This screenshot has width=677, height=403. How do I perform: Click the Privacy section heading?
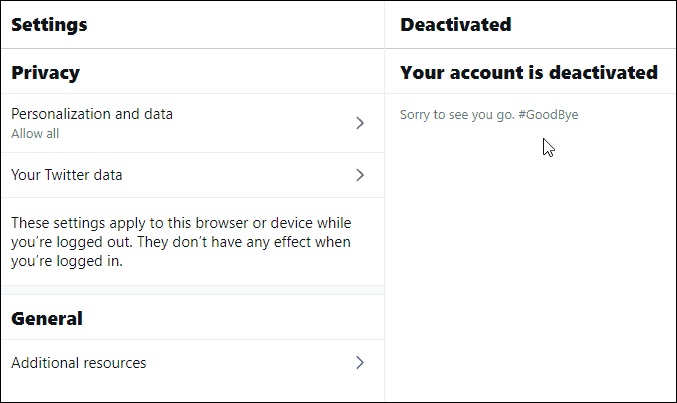coord(45,72)
